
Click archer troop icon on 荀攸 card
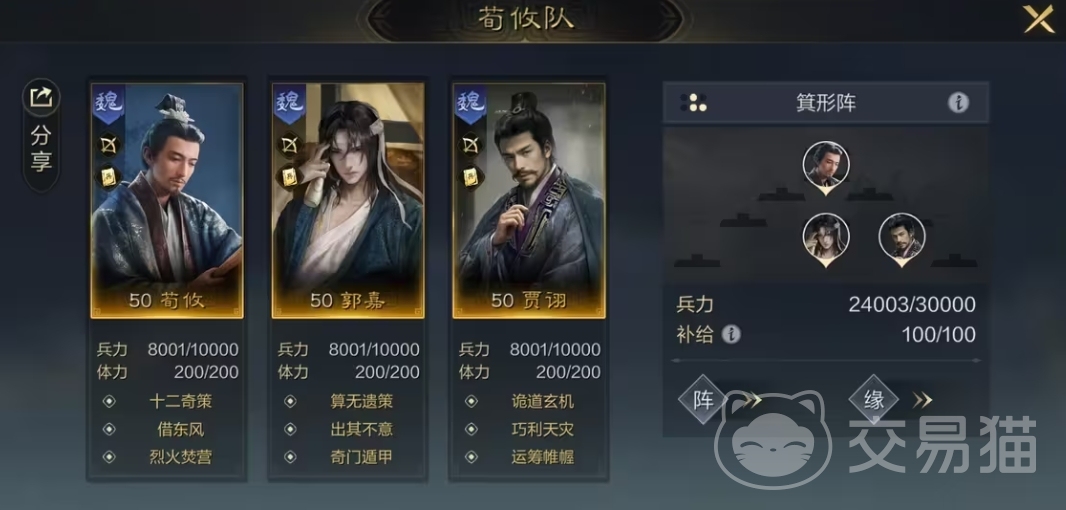click(x=109, y=144)
